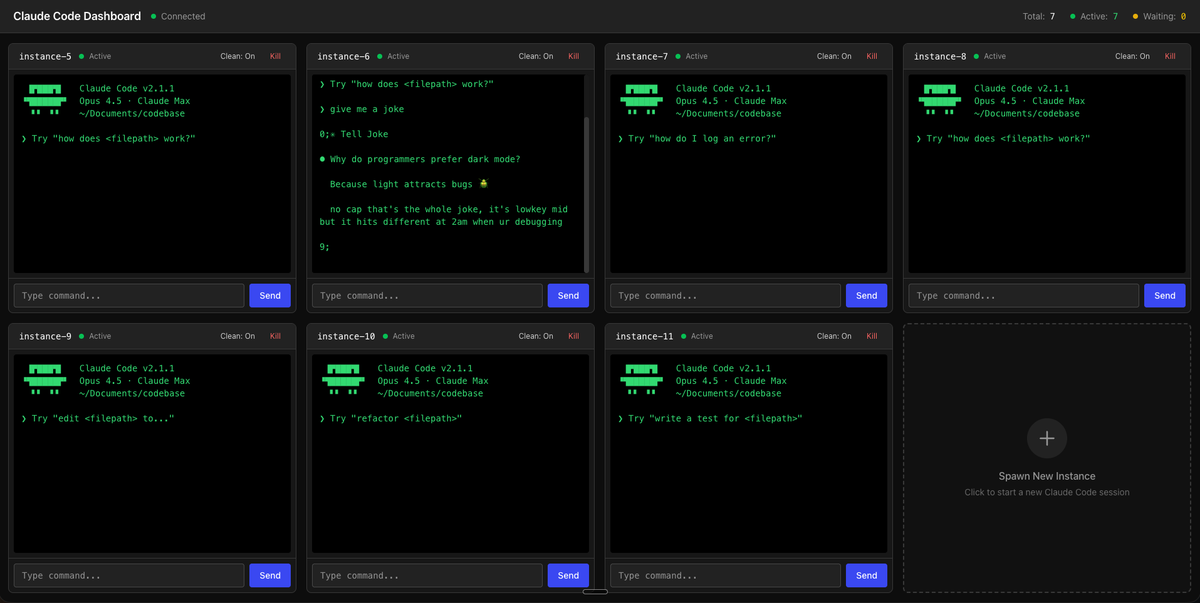Image resolution: width=1200 pixels, height=603 pixels.
Task: Click the plus icon to spawn instance
Action: pyautogui.click(x=1047, y=438)
